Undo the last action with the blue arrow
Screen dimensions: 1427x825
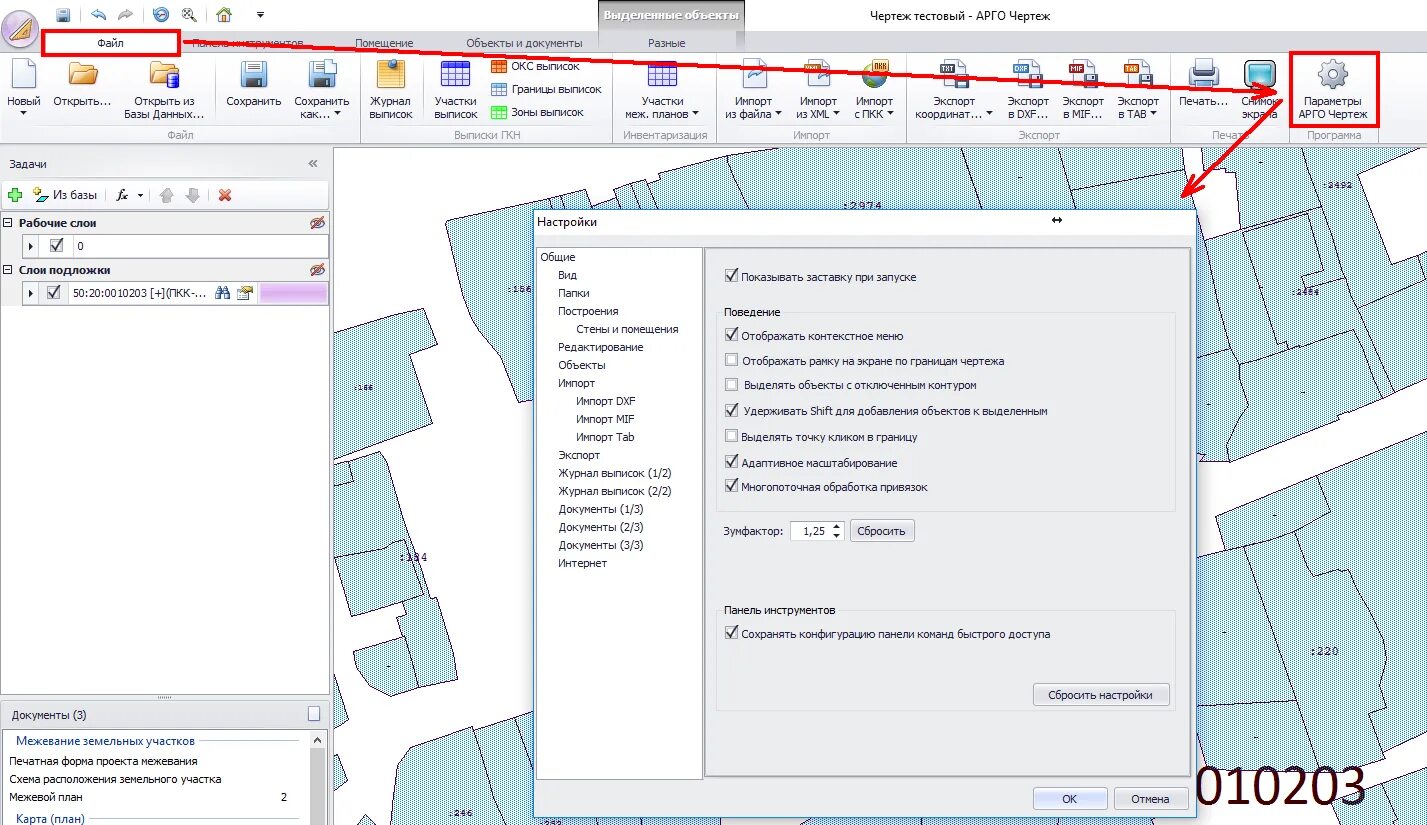pos(98,15)
